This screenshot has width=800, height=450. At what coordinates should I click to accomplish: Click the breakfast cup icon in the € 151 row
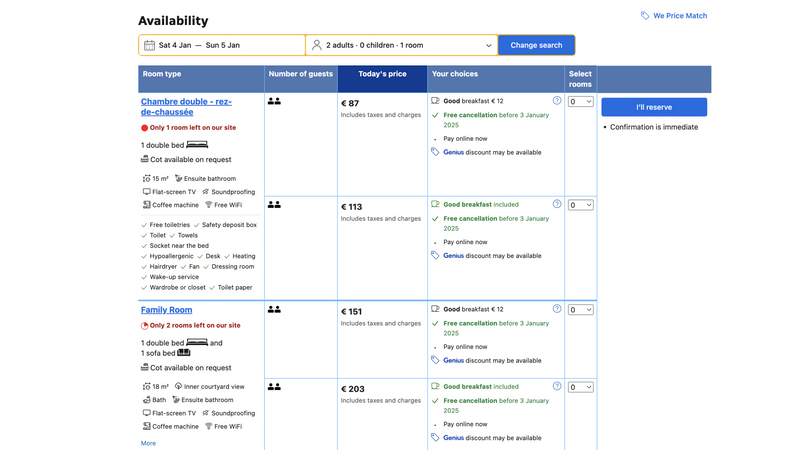point(435,309)
